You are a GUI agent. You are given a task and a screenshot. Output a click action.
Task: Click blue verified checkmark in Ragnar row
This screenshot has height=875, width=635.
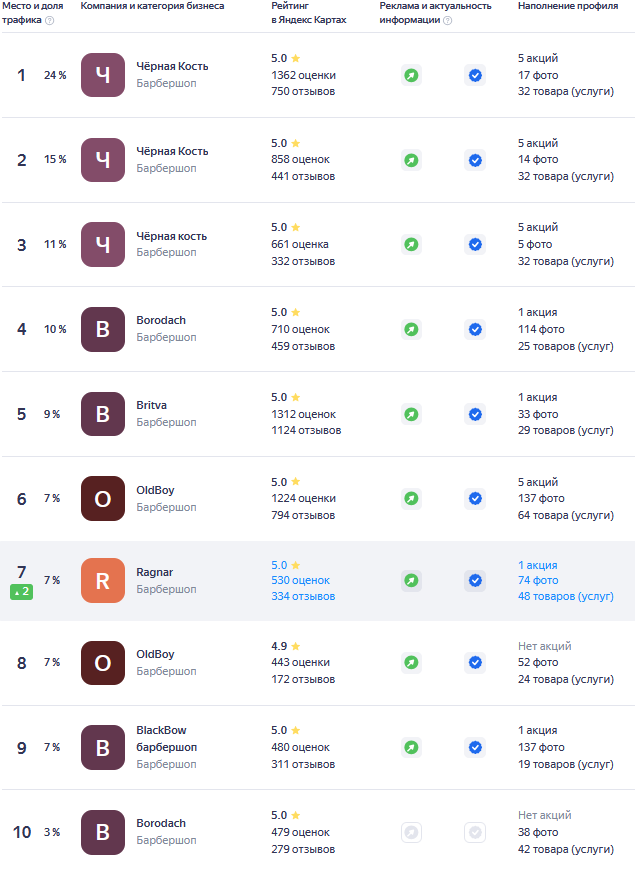475,580
